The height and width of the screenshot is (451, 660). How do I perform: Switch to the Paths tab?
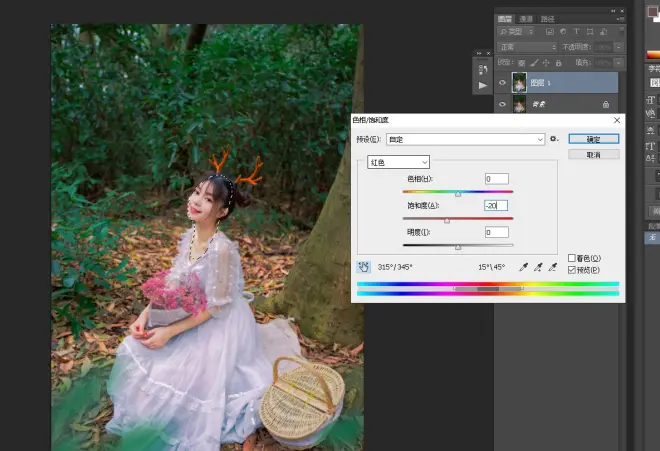[x=546, y=18]
